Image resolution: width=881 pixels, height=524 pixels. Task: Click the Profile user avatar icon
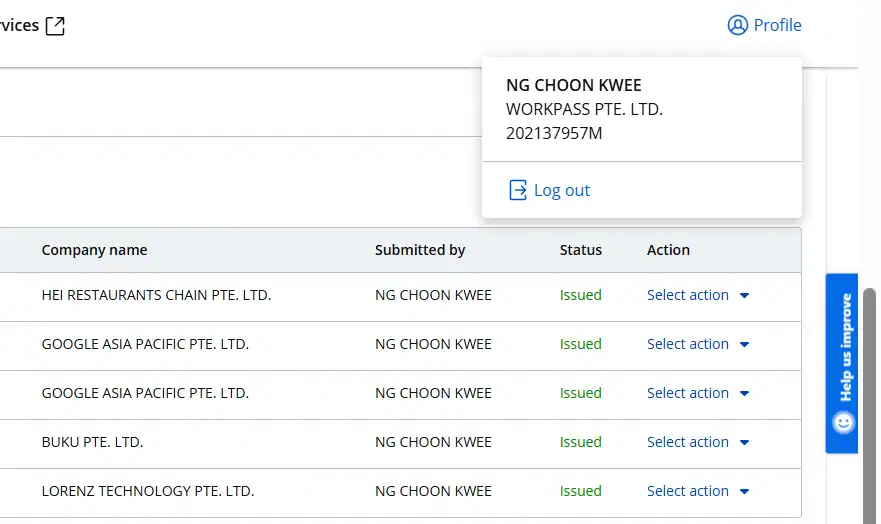click(x=738, y=26)
